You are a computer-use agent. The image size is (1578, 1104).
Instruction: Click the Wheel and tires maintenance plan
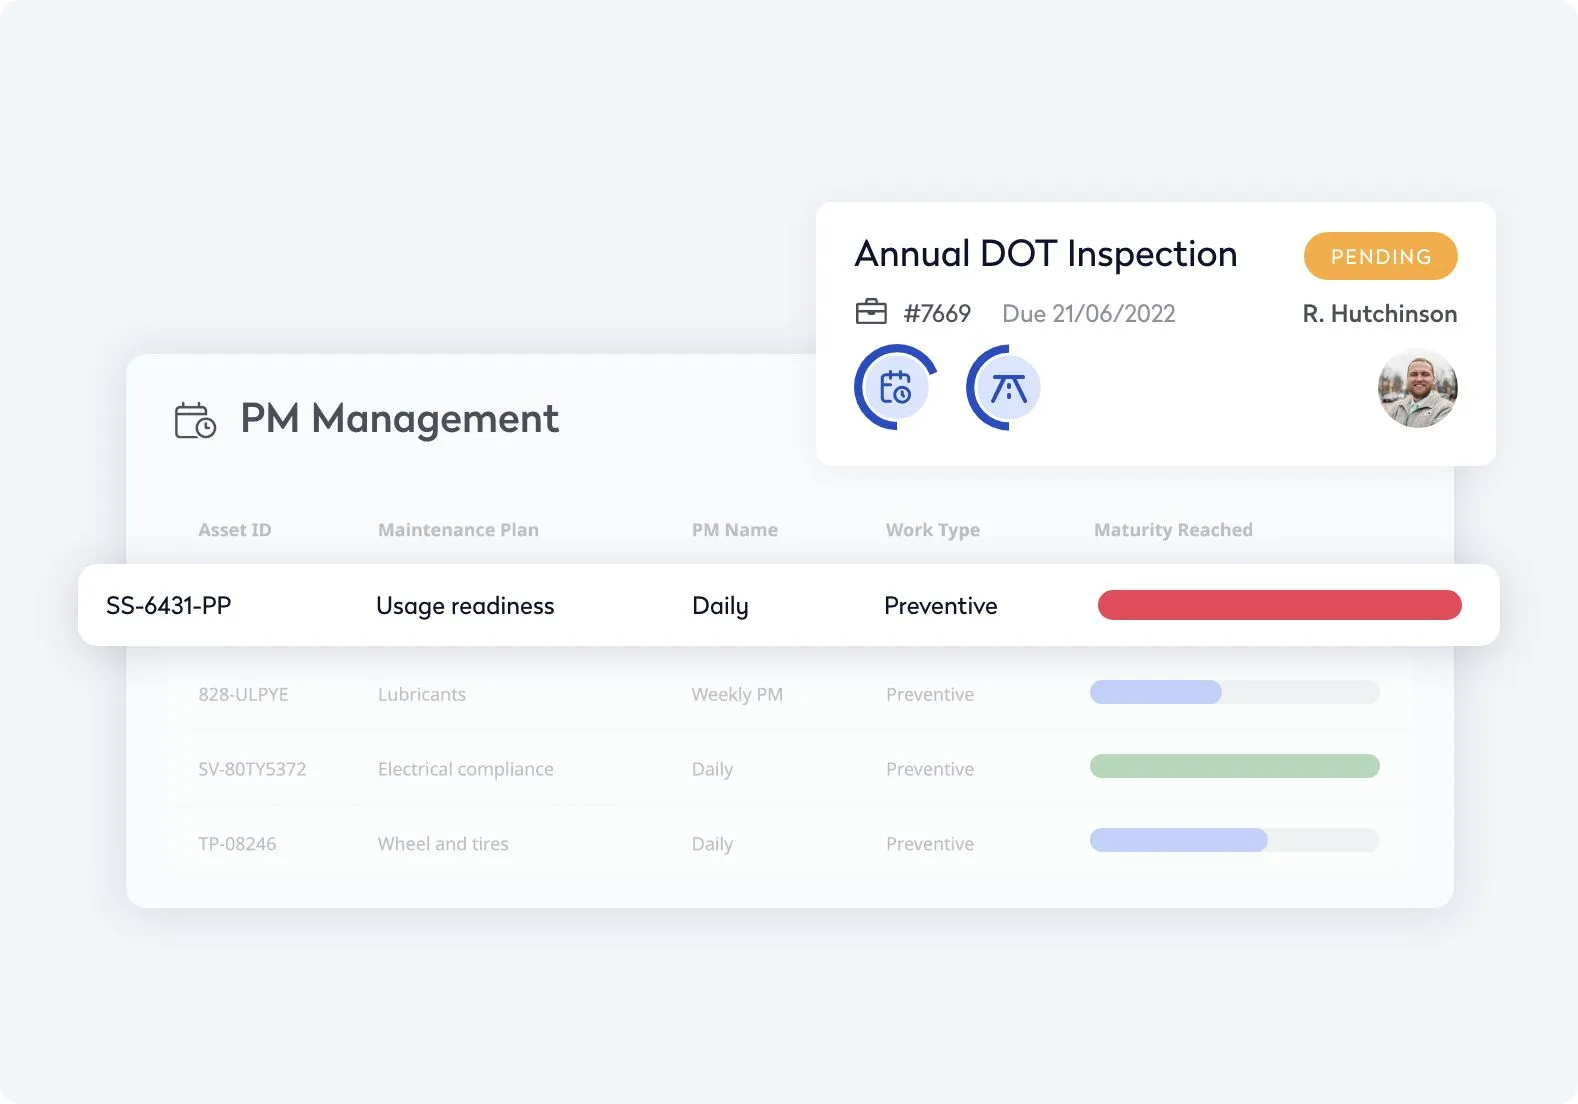tap(443, 844)
